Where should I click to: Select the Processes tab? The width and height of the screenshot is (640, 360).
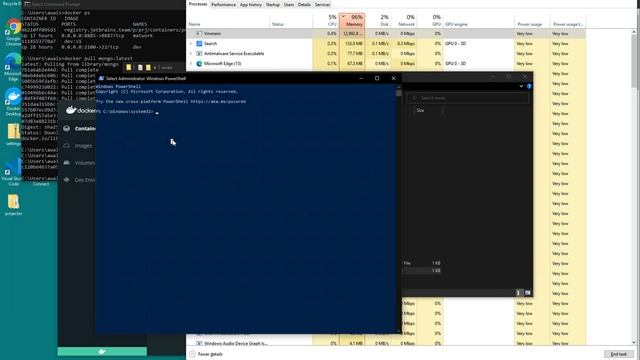click(198, 4)
